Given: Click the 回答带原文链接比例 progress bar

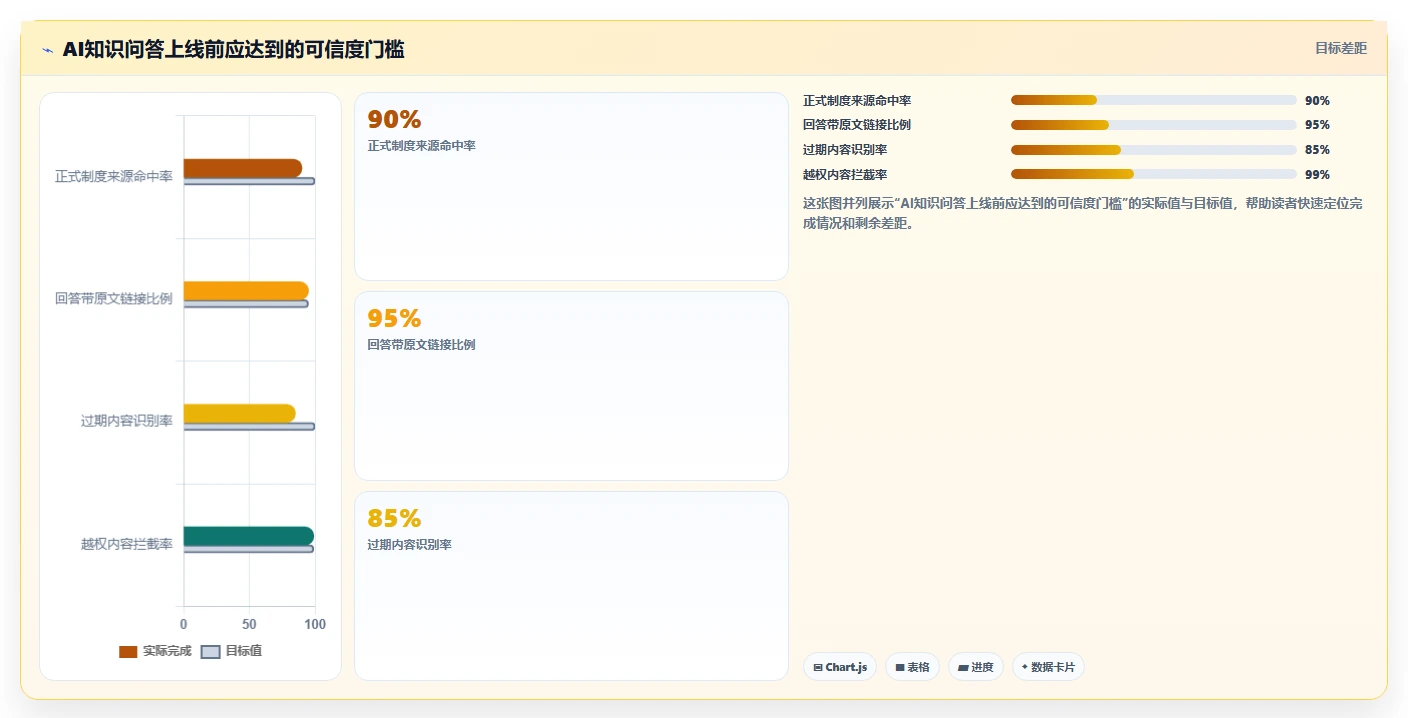Looking at the screenshot, I should pos(1154,125).
